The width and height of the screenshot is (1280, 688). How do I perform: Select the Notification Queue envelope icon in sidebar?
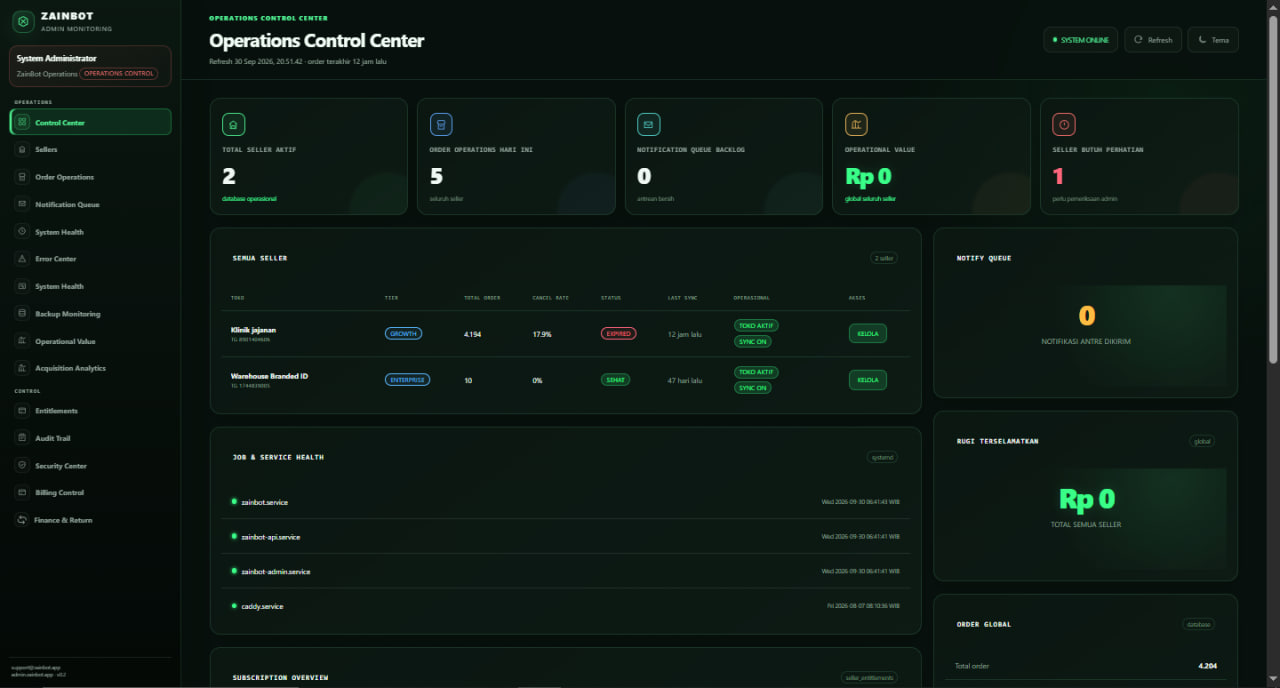pos(23,204)
